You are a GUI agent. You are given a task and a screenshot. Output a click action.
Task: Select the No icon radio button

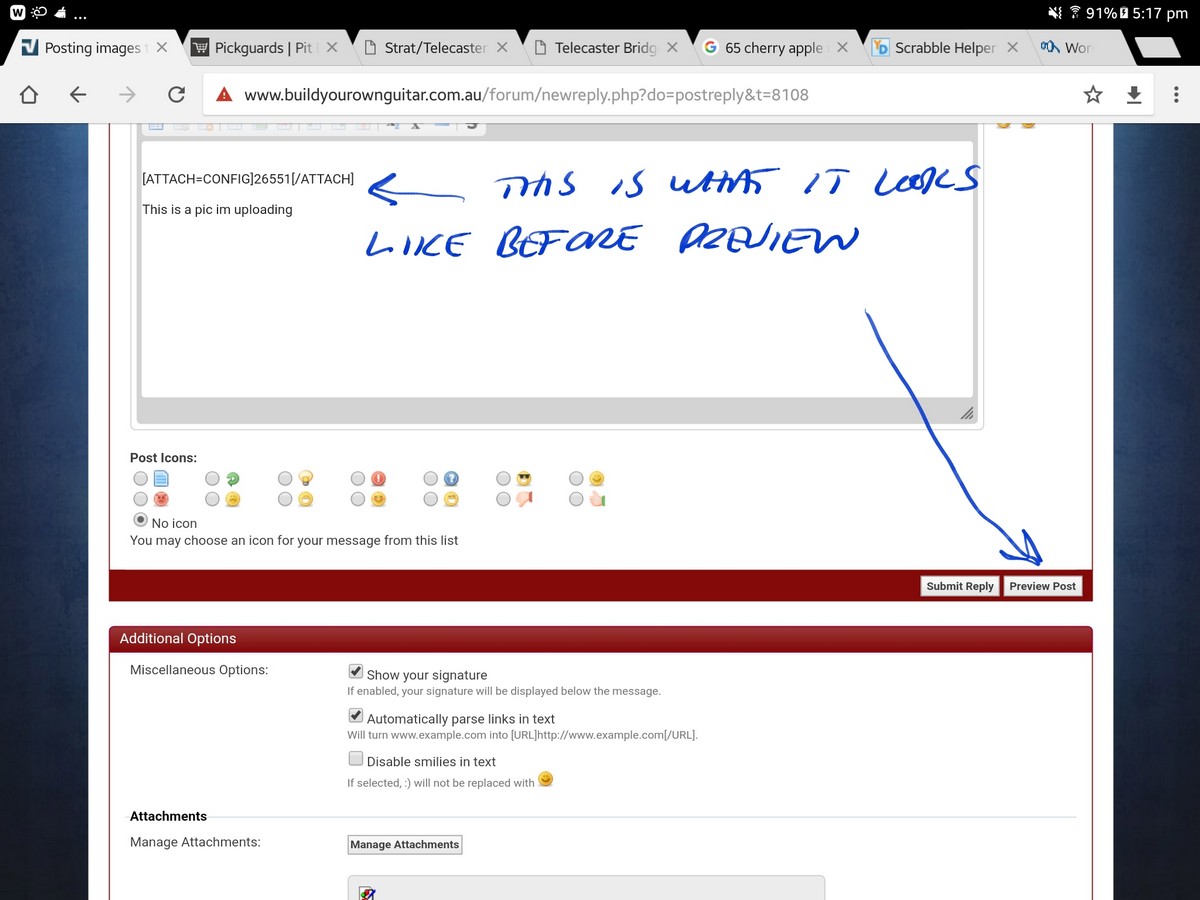[x=141, y=521]
